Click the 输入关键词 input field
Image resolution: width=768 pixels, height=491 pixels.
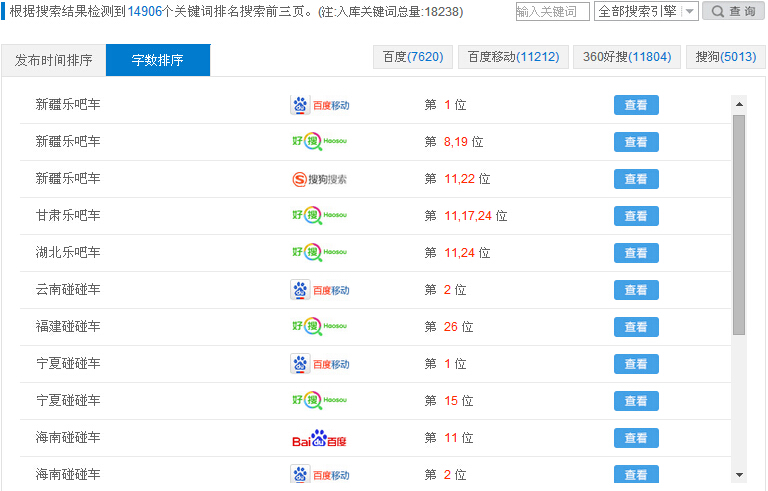coord(552,11)
